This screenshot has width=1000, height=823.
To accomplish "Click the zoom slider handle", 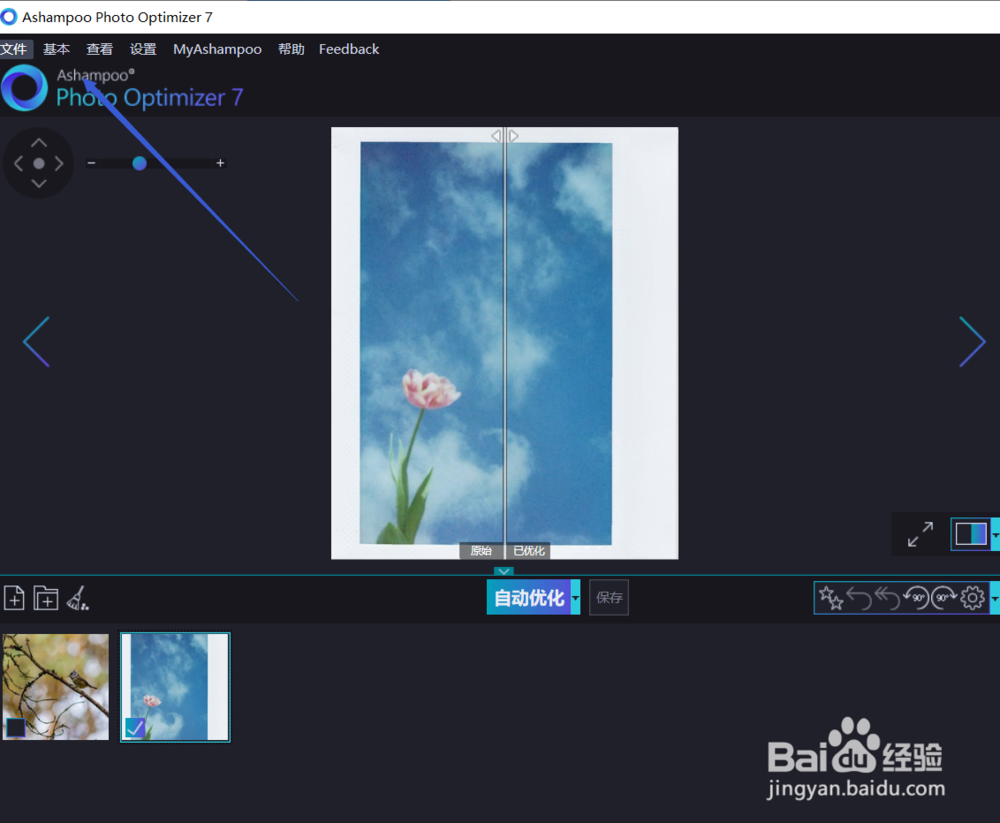I will pos(139,163).
